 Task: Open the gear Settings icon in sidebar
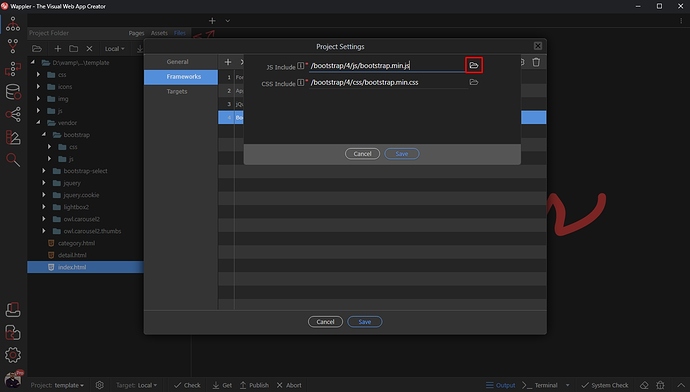pyautogui.click(x=13, y=355)
